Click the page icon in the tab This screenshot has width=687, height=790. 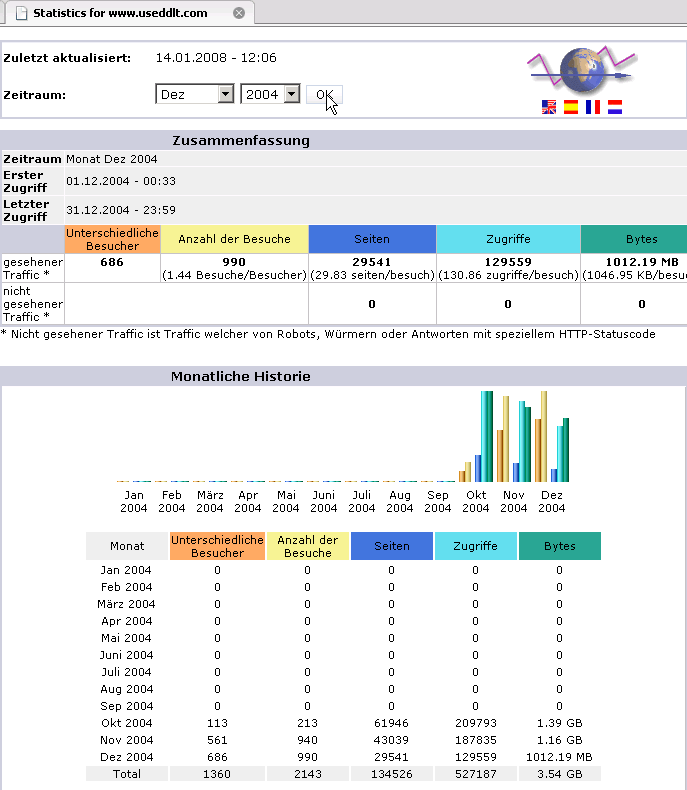pos(21,13)
